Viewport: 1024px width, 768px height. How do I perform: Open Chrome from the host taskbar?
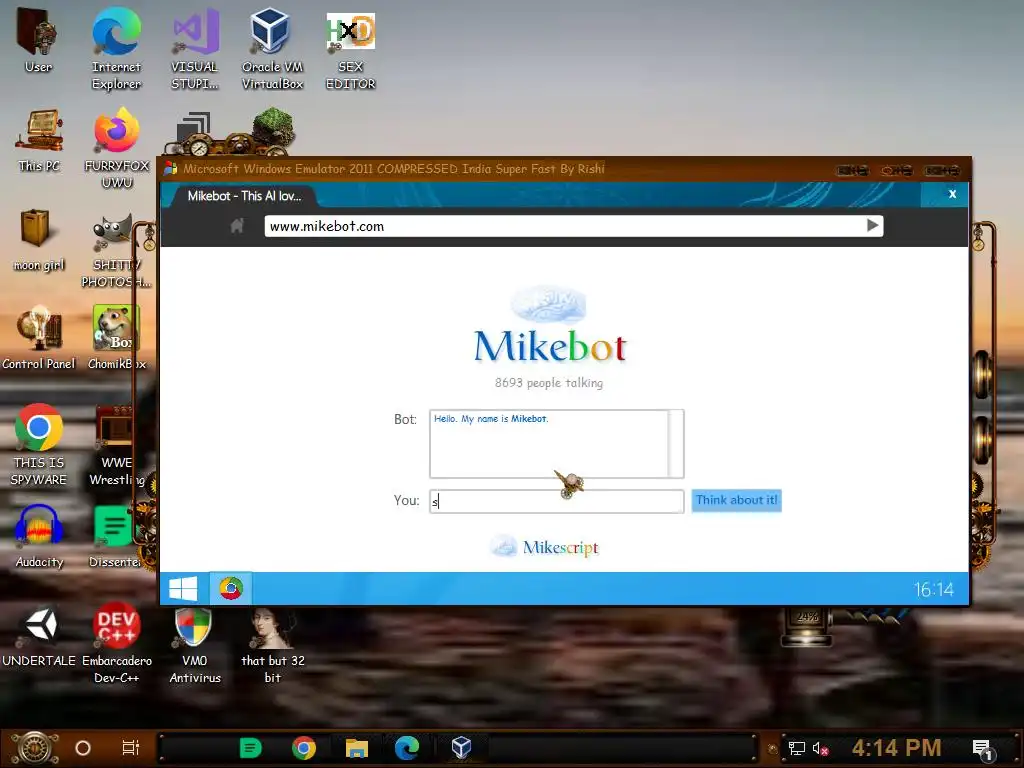[304, 748]
